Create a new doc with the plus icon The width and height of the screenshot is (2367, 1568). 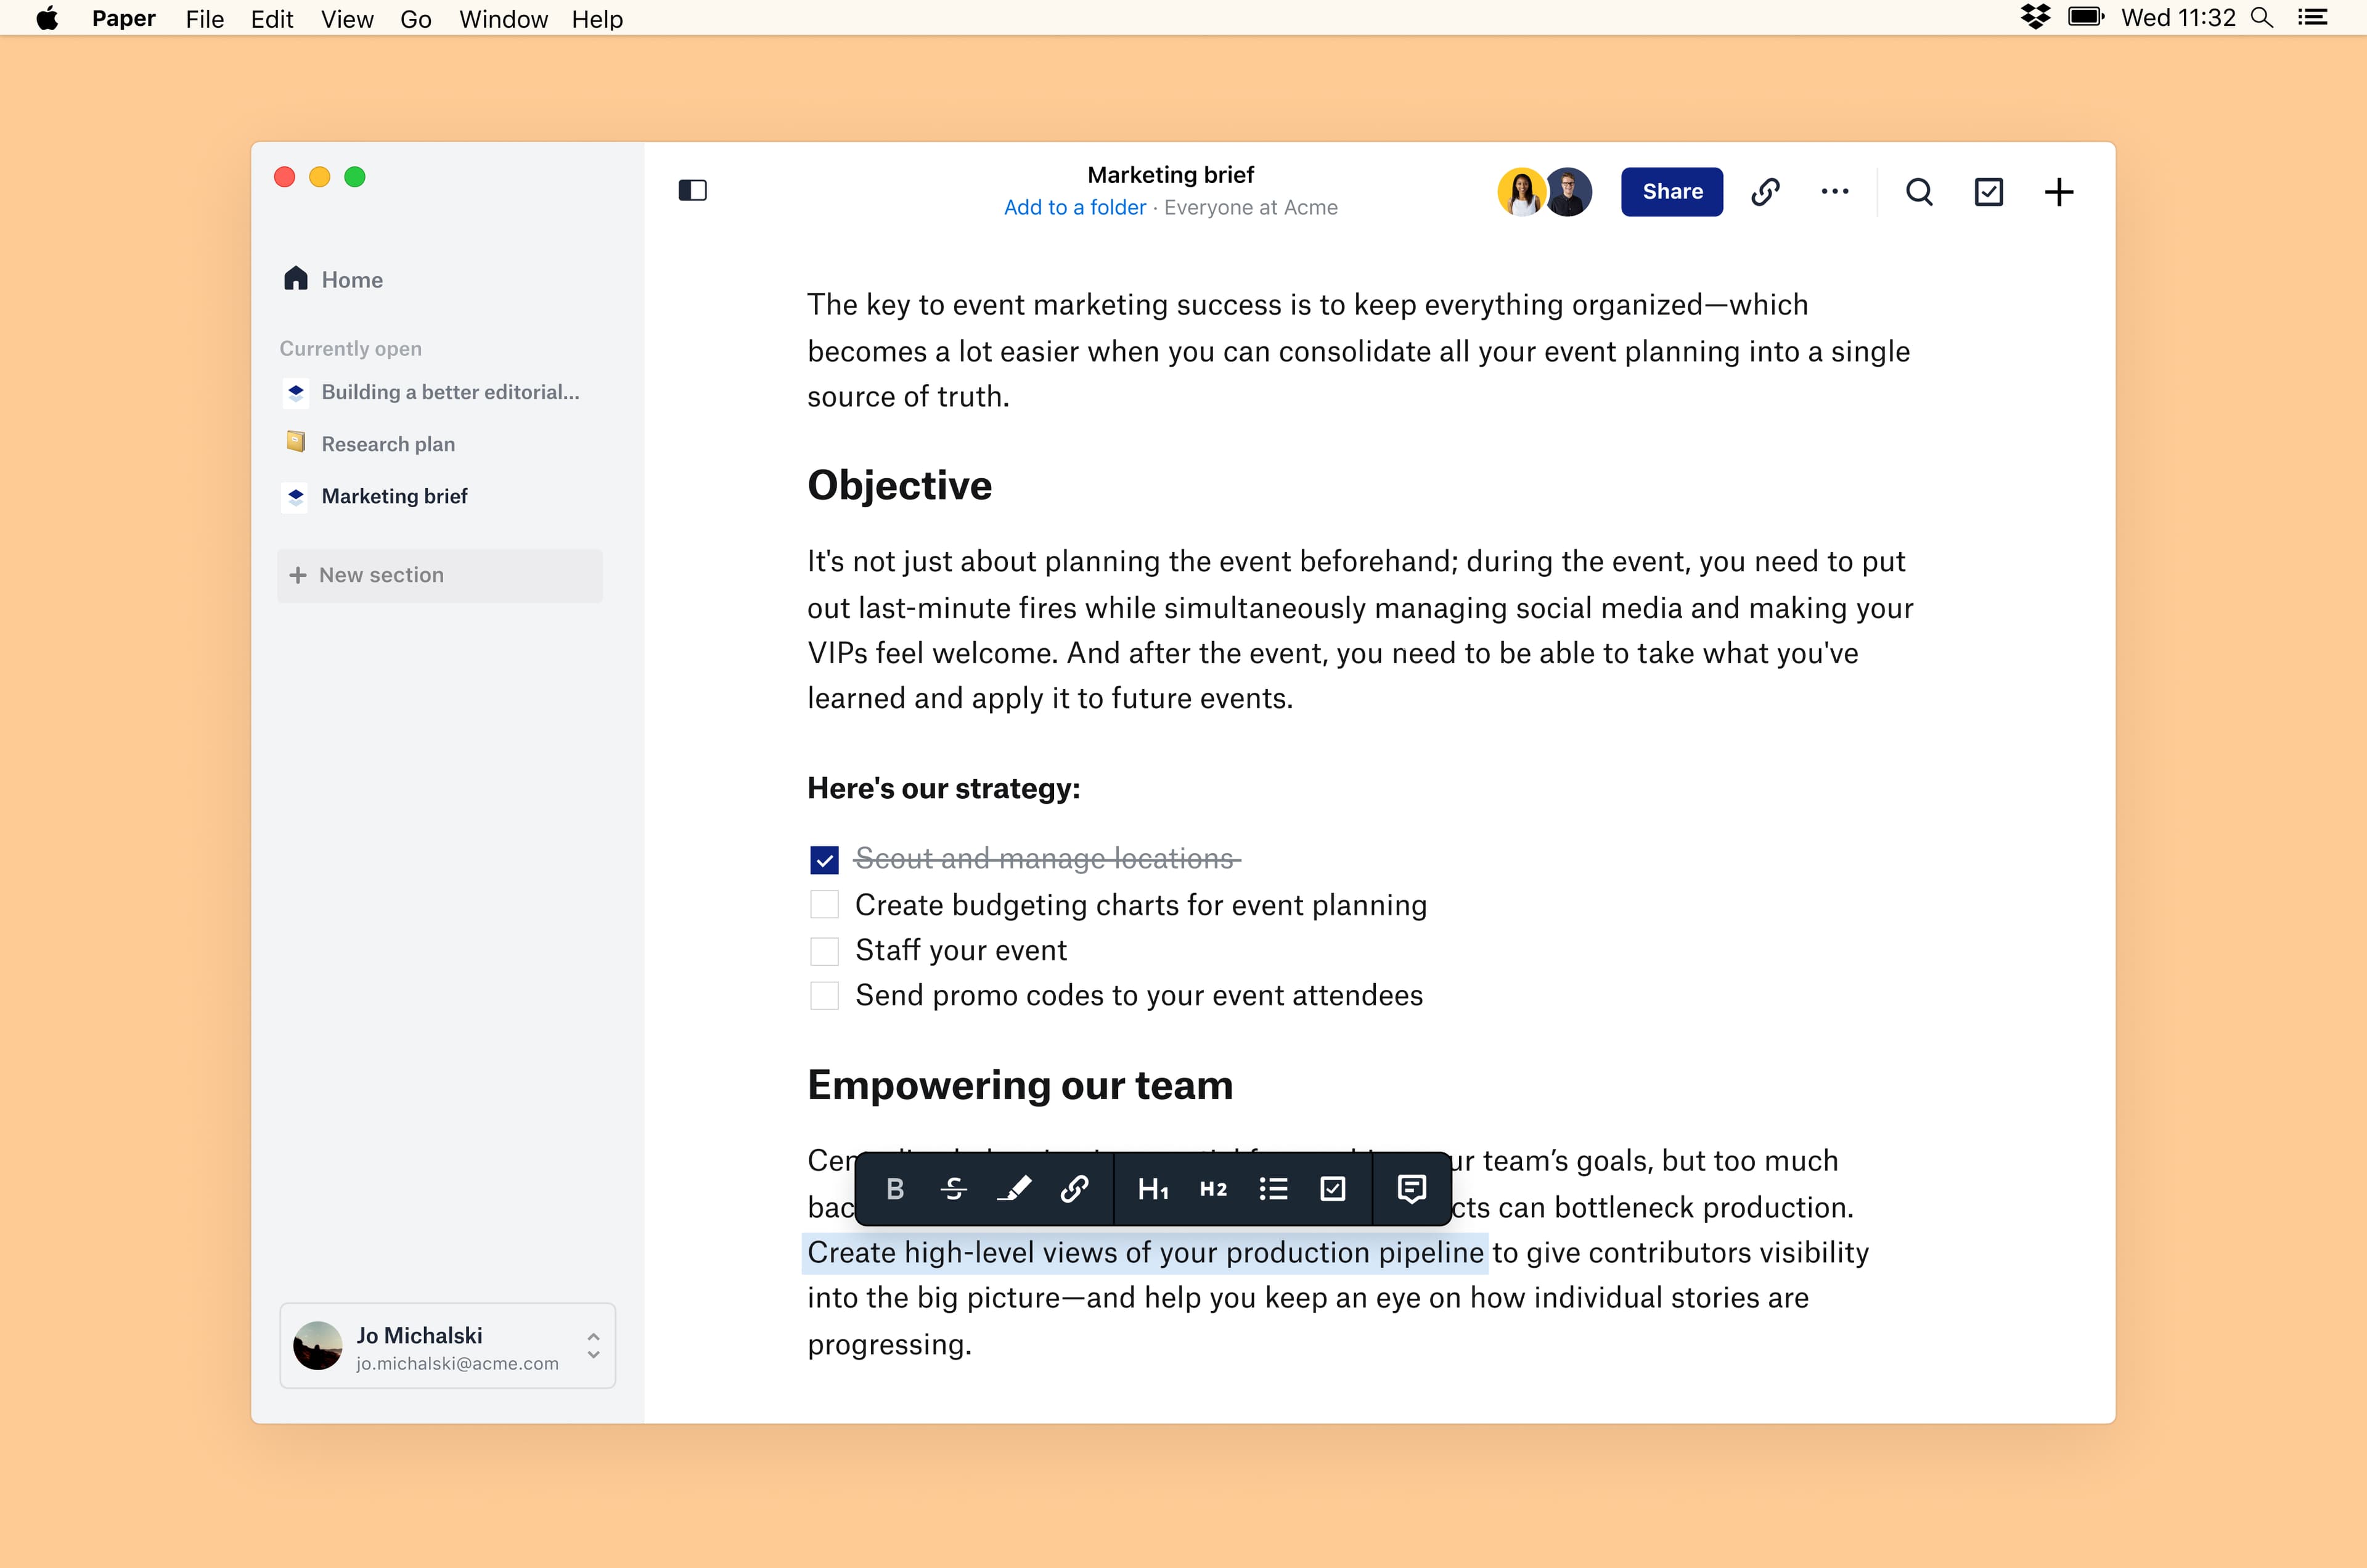click(x=2058, y=191)
